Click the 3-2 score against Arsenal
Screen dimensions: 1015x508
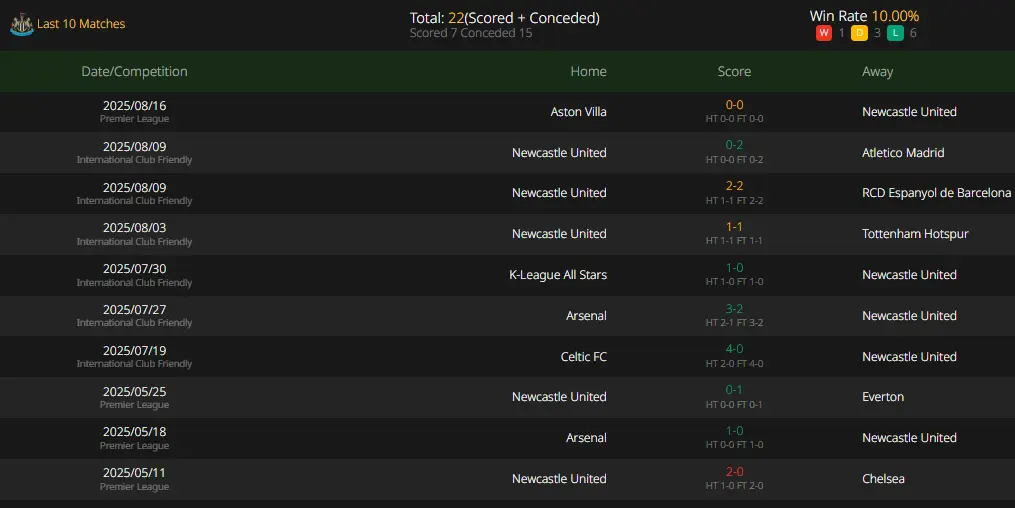pos(734,309)
